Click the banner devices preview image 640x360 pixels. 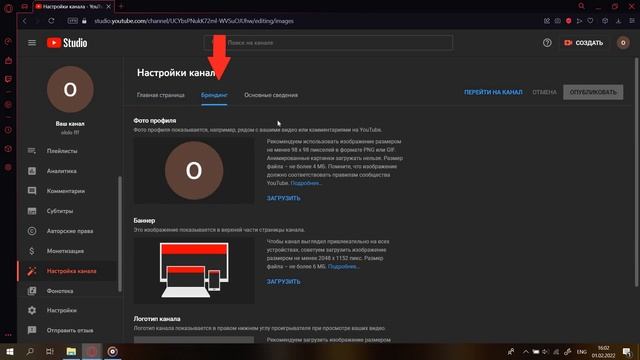(x=194, y=271)
